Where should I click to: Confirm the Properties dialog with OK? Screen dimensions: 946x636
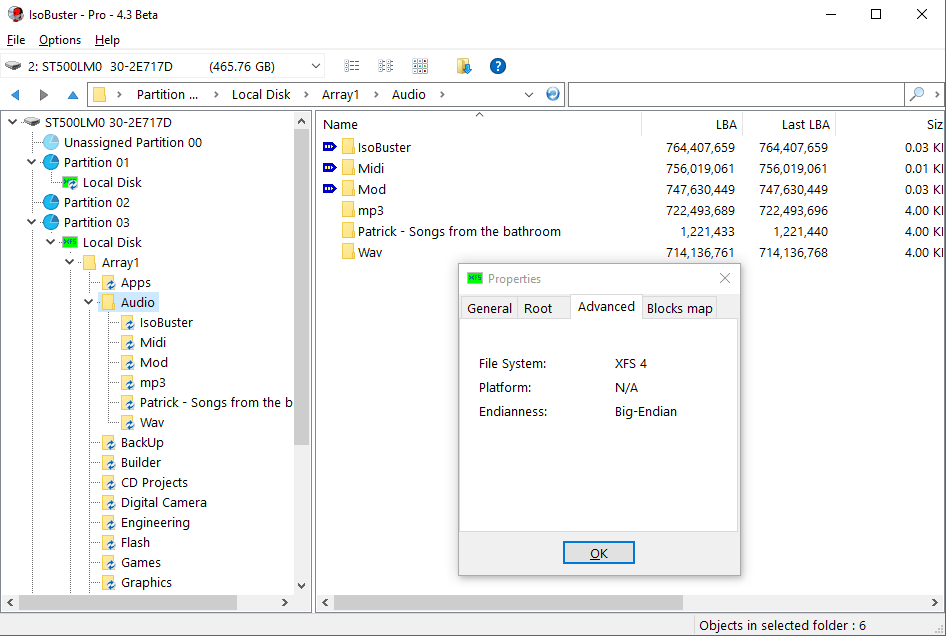[598, 553]
